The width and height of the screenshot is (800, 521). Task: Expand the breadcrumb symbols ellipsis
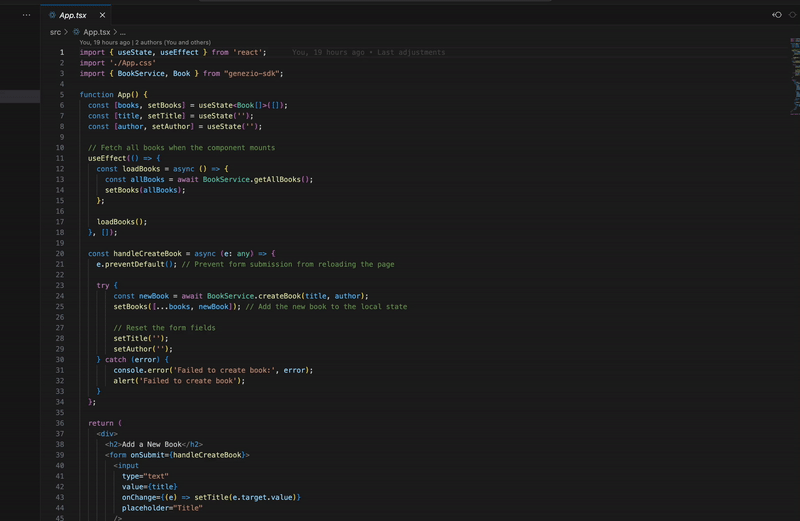click(122, 32)
